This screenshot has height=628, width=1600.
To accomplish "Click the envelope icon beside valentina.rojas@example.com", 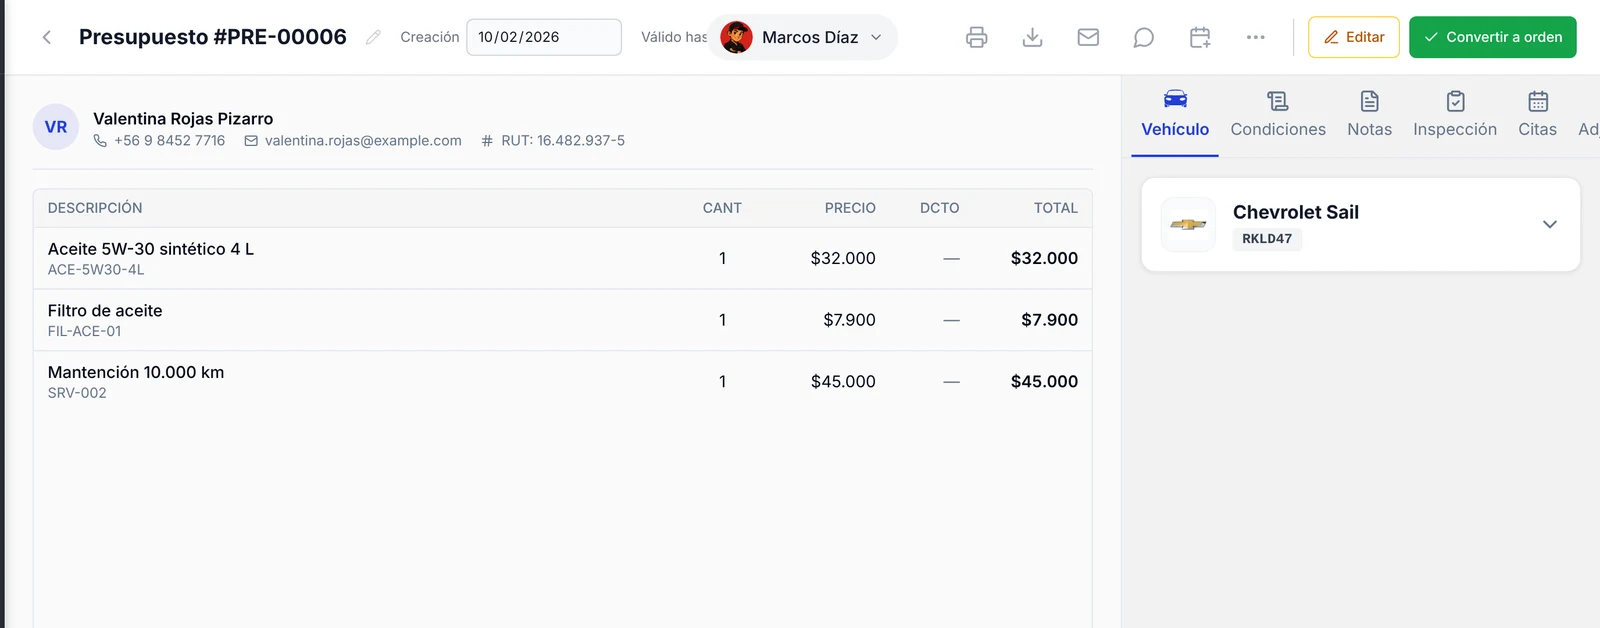I will (x=251, y=141).
